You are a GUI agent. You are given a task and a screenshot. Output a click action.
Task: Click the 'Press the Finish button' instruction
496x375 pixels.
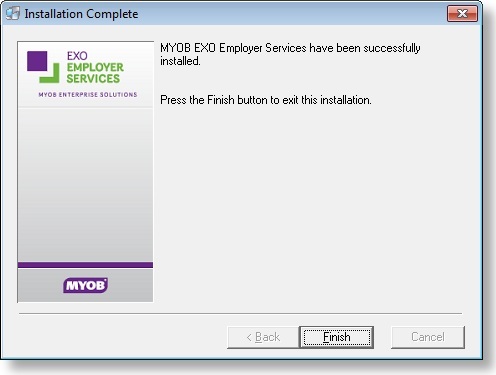[x=266, y=100]
